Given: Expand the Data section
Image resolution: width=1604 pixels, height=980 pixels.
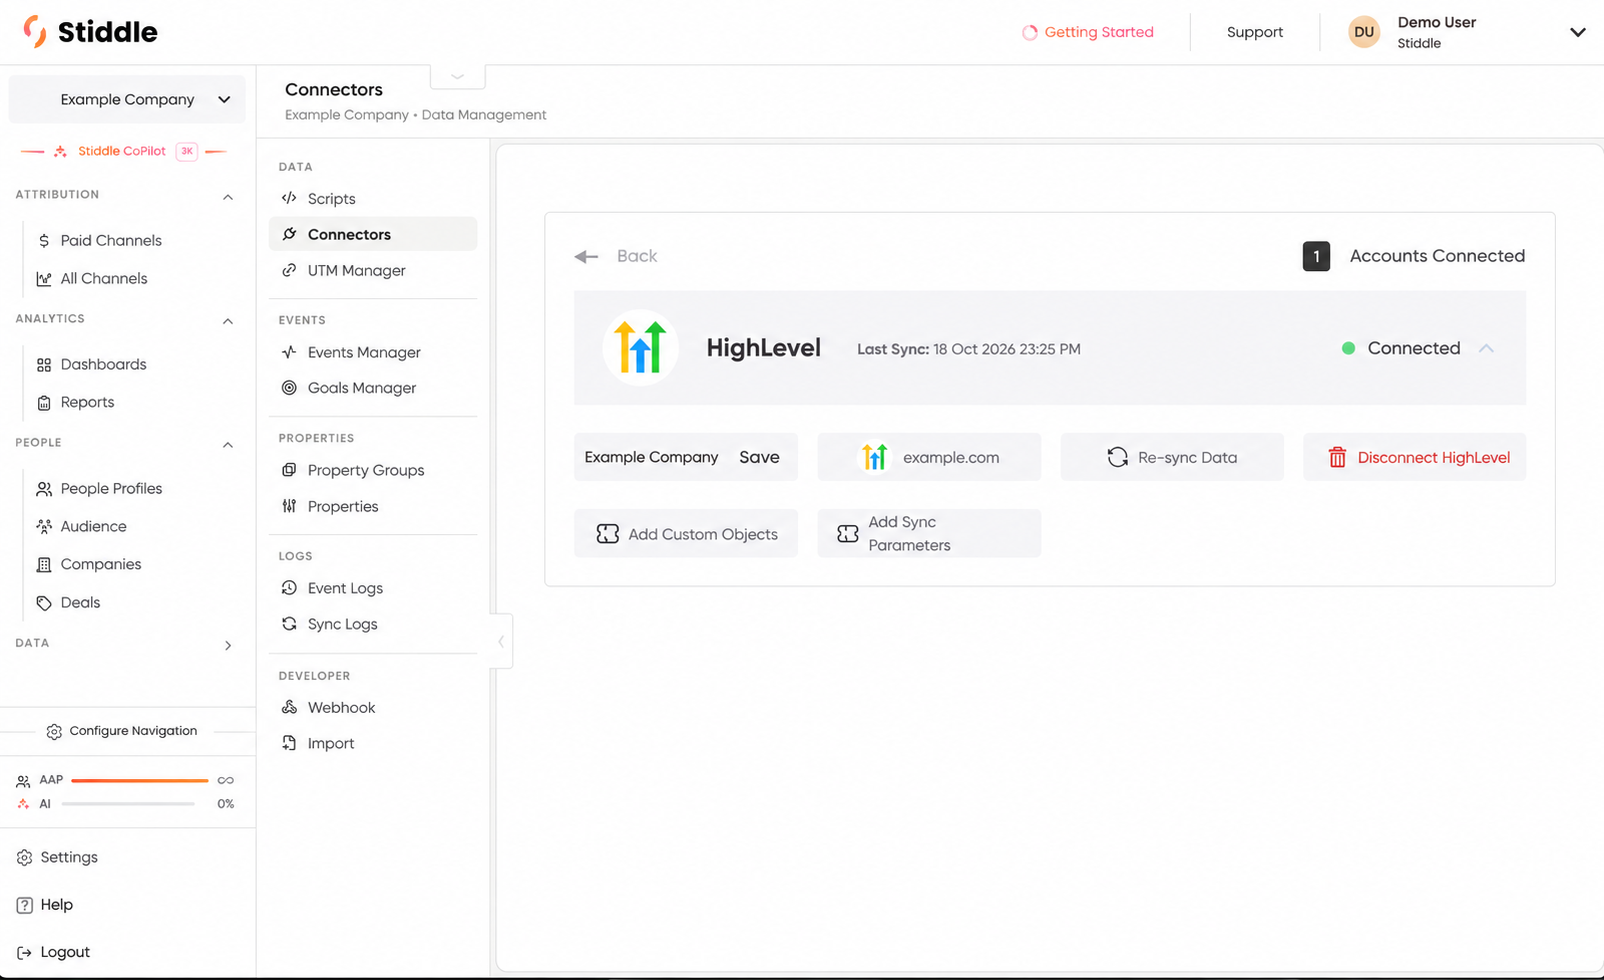Looking at the screenshot, I should (x=228, y=646).
